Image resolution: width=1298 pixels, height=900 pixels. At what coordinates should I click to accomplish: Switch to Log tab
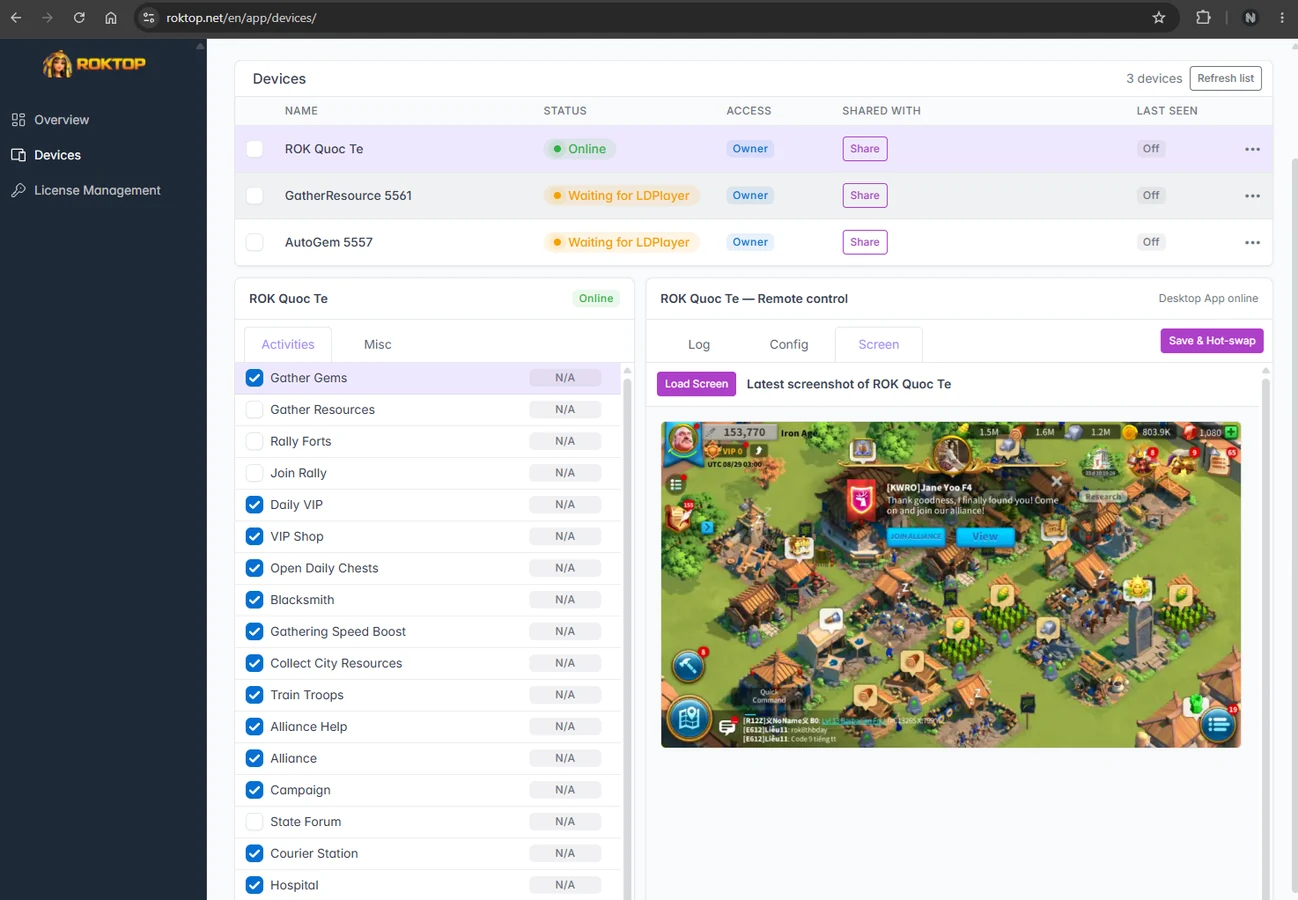[x=699, y=344]
